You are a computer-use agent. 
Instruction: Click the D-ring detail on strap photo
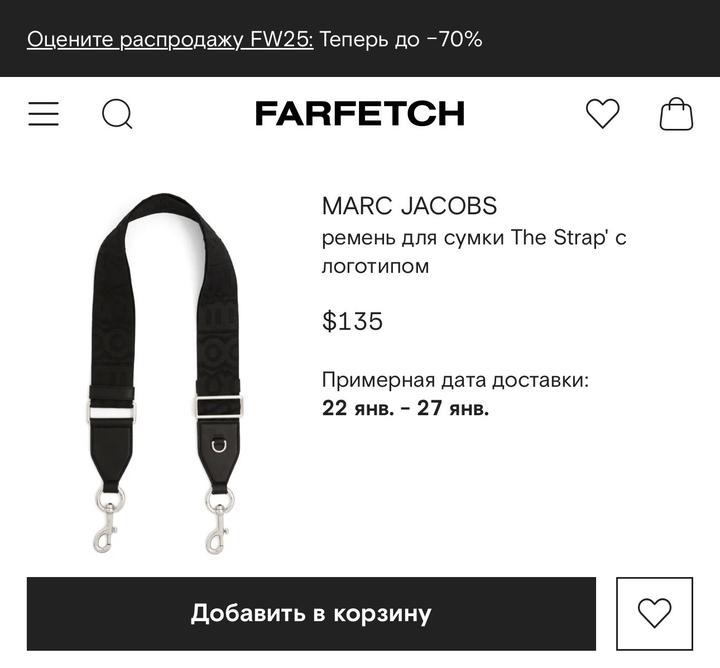click(x=219, y=445)
